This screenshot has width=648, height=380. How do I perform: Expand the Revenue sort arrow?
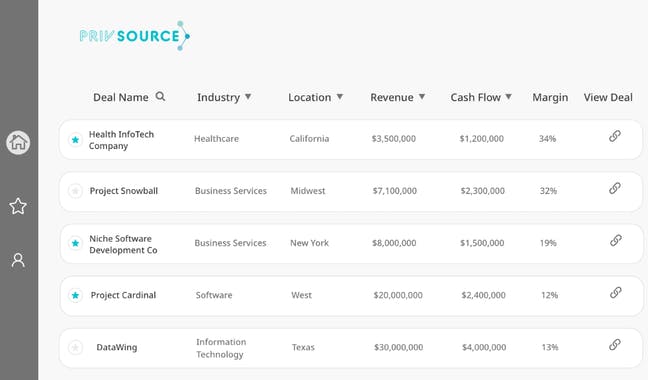422,97
